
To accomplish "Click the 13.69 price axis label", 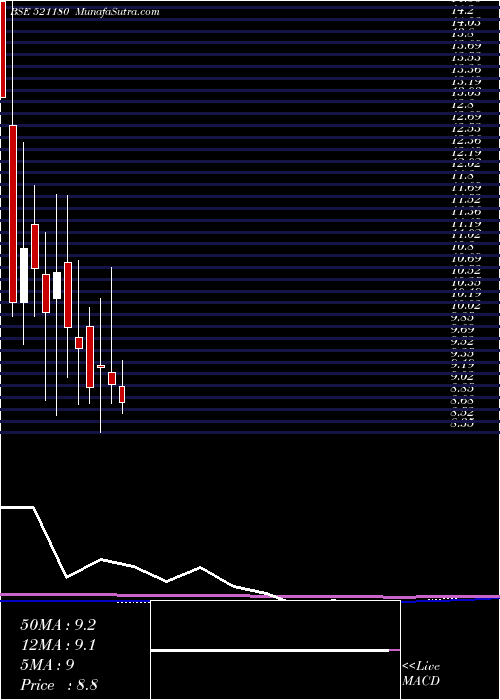I will click(x=466, y=46).
